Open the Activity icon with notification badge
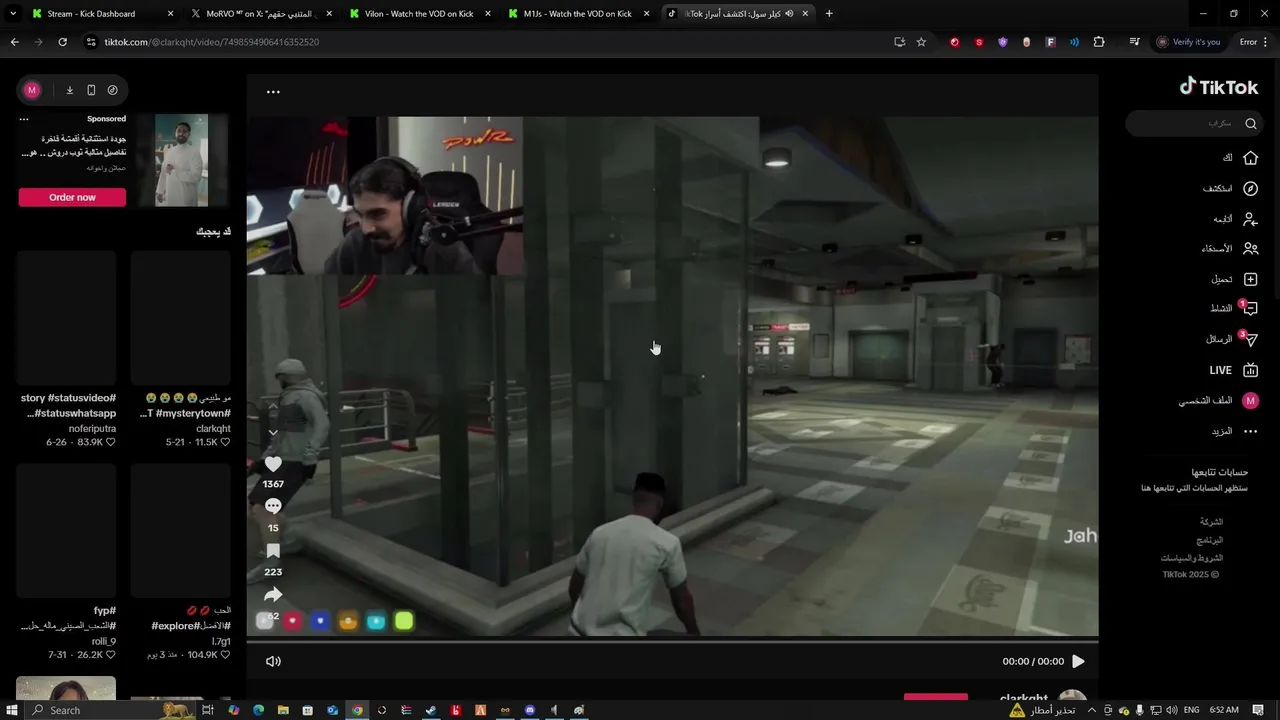1280x720 pixels. pos(1249,309)
